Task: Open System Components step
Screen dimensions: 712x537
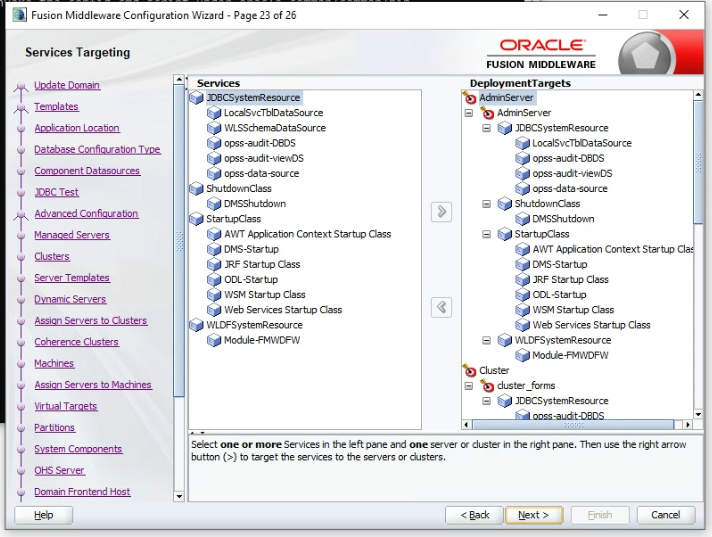Action: 78,449
